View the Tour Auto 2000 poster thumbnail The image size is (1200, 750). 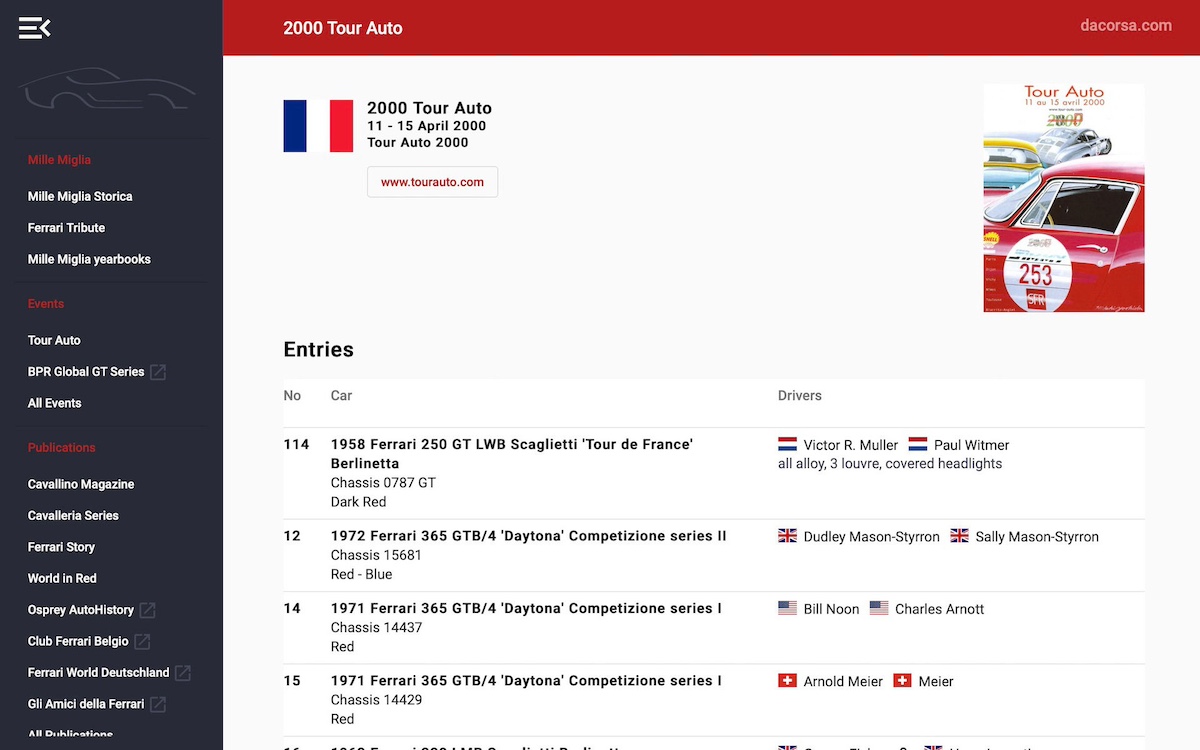click(x=1064, y=198)
